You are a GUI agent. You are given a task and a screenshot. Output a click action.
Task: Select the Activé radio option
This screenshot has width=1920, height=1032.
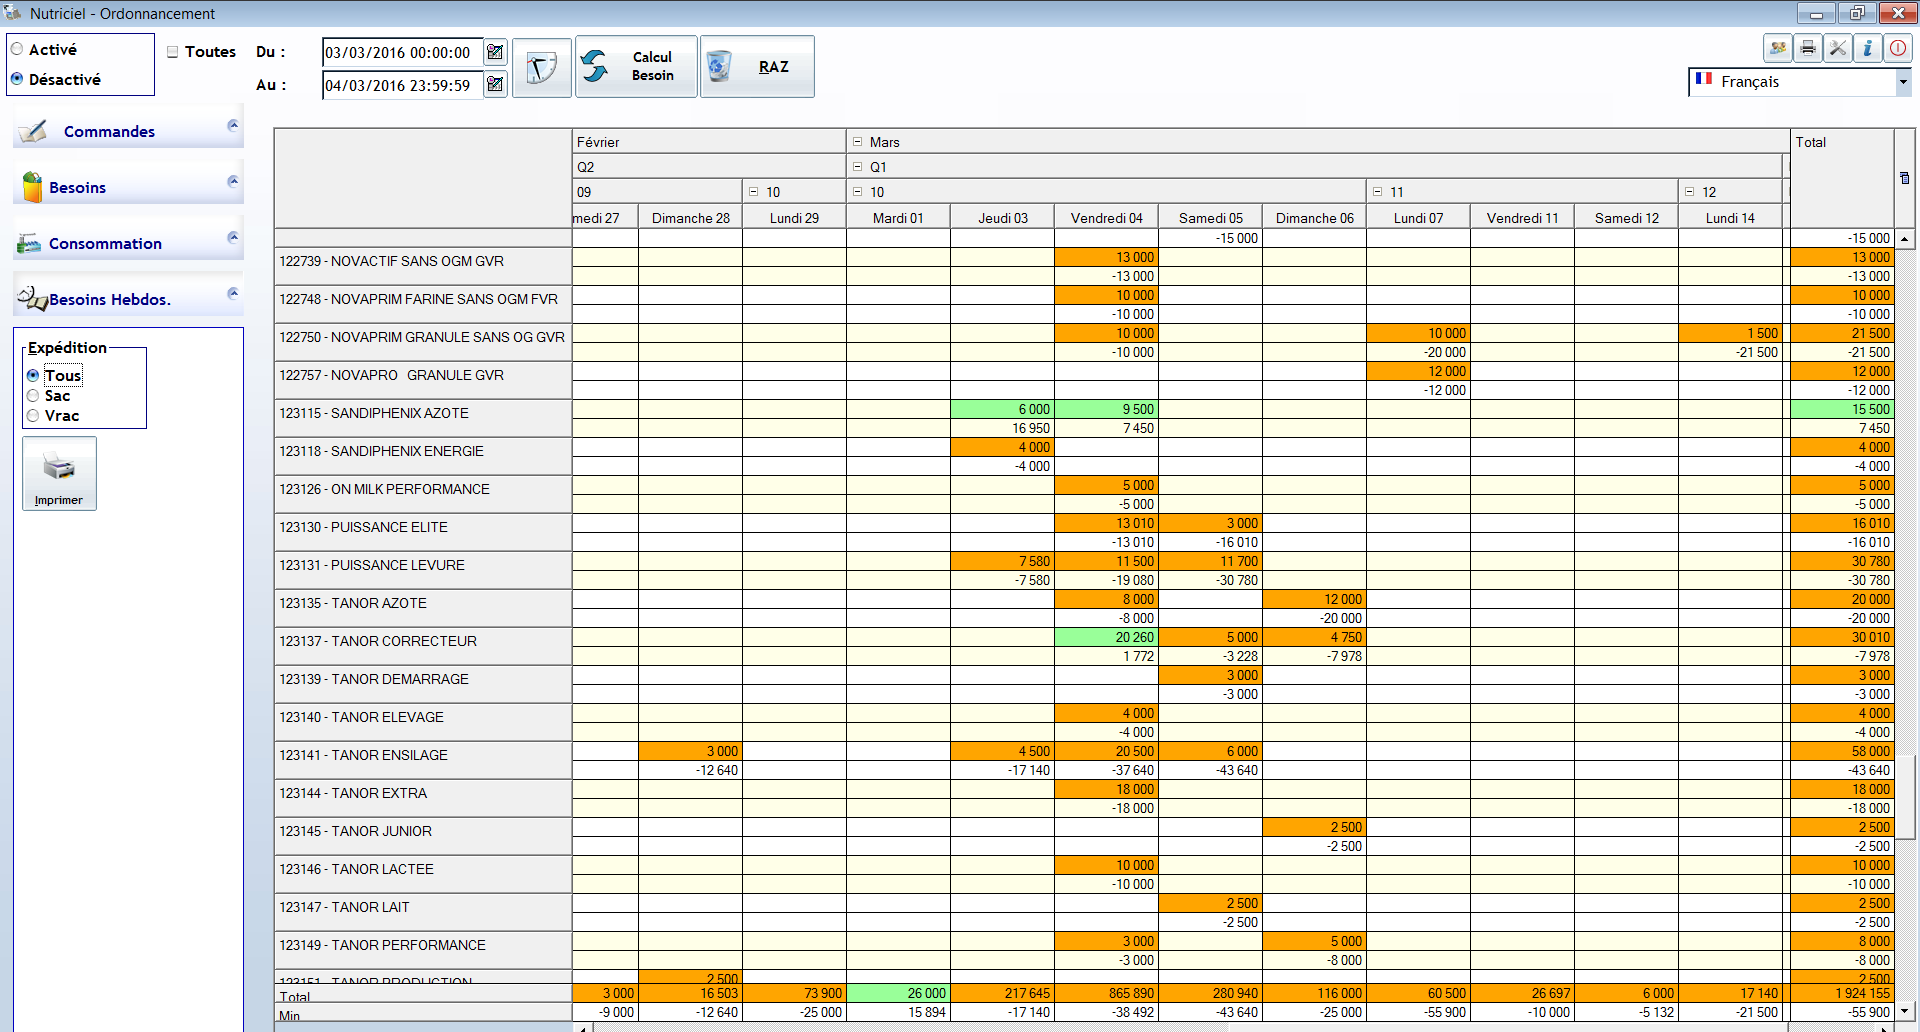(17, 49)
